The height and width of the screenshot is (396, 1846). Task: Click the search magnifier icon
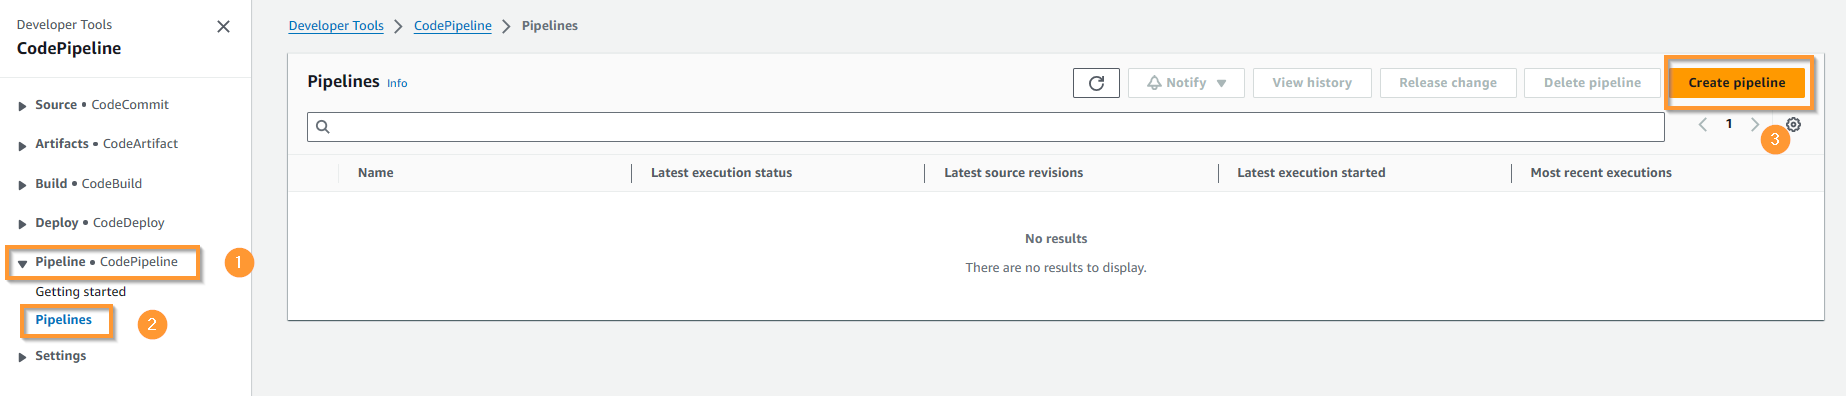coord(323,127)
